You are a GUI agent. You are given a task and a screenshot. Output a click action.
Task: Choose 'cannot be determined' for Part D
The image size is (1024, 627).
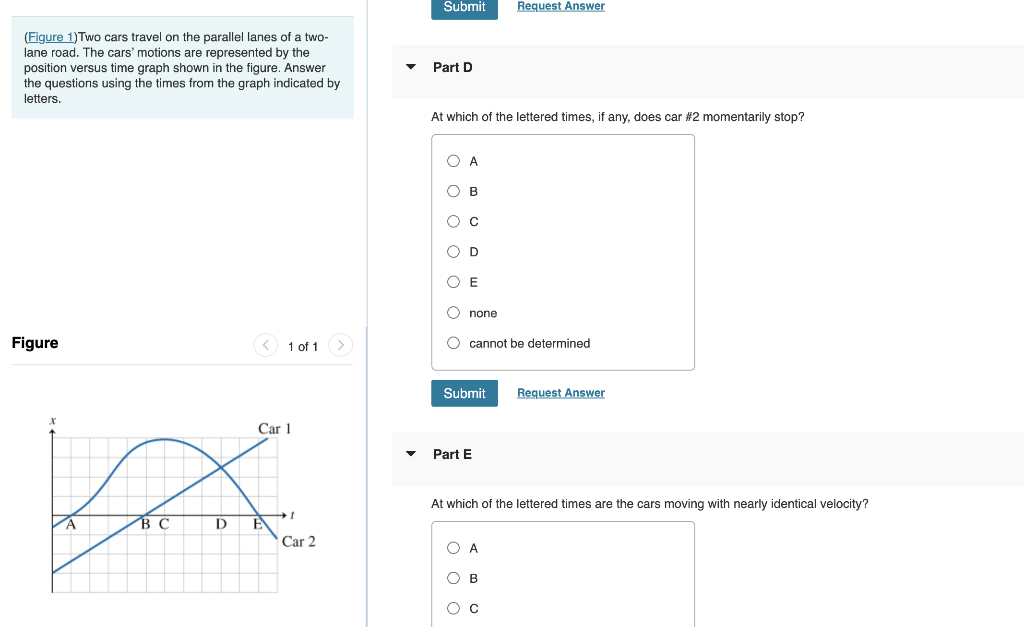coord(453,342)
